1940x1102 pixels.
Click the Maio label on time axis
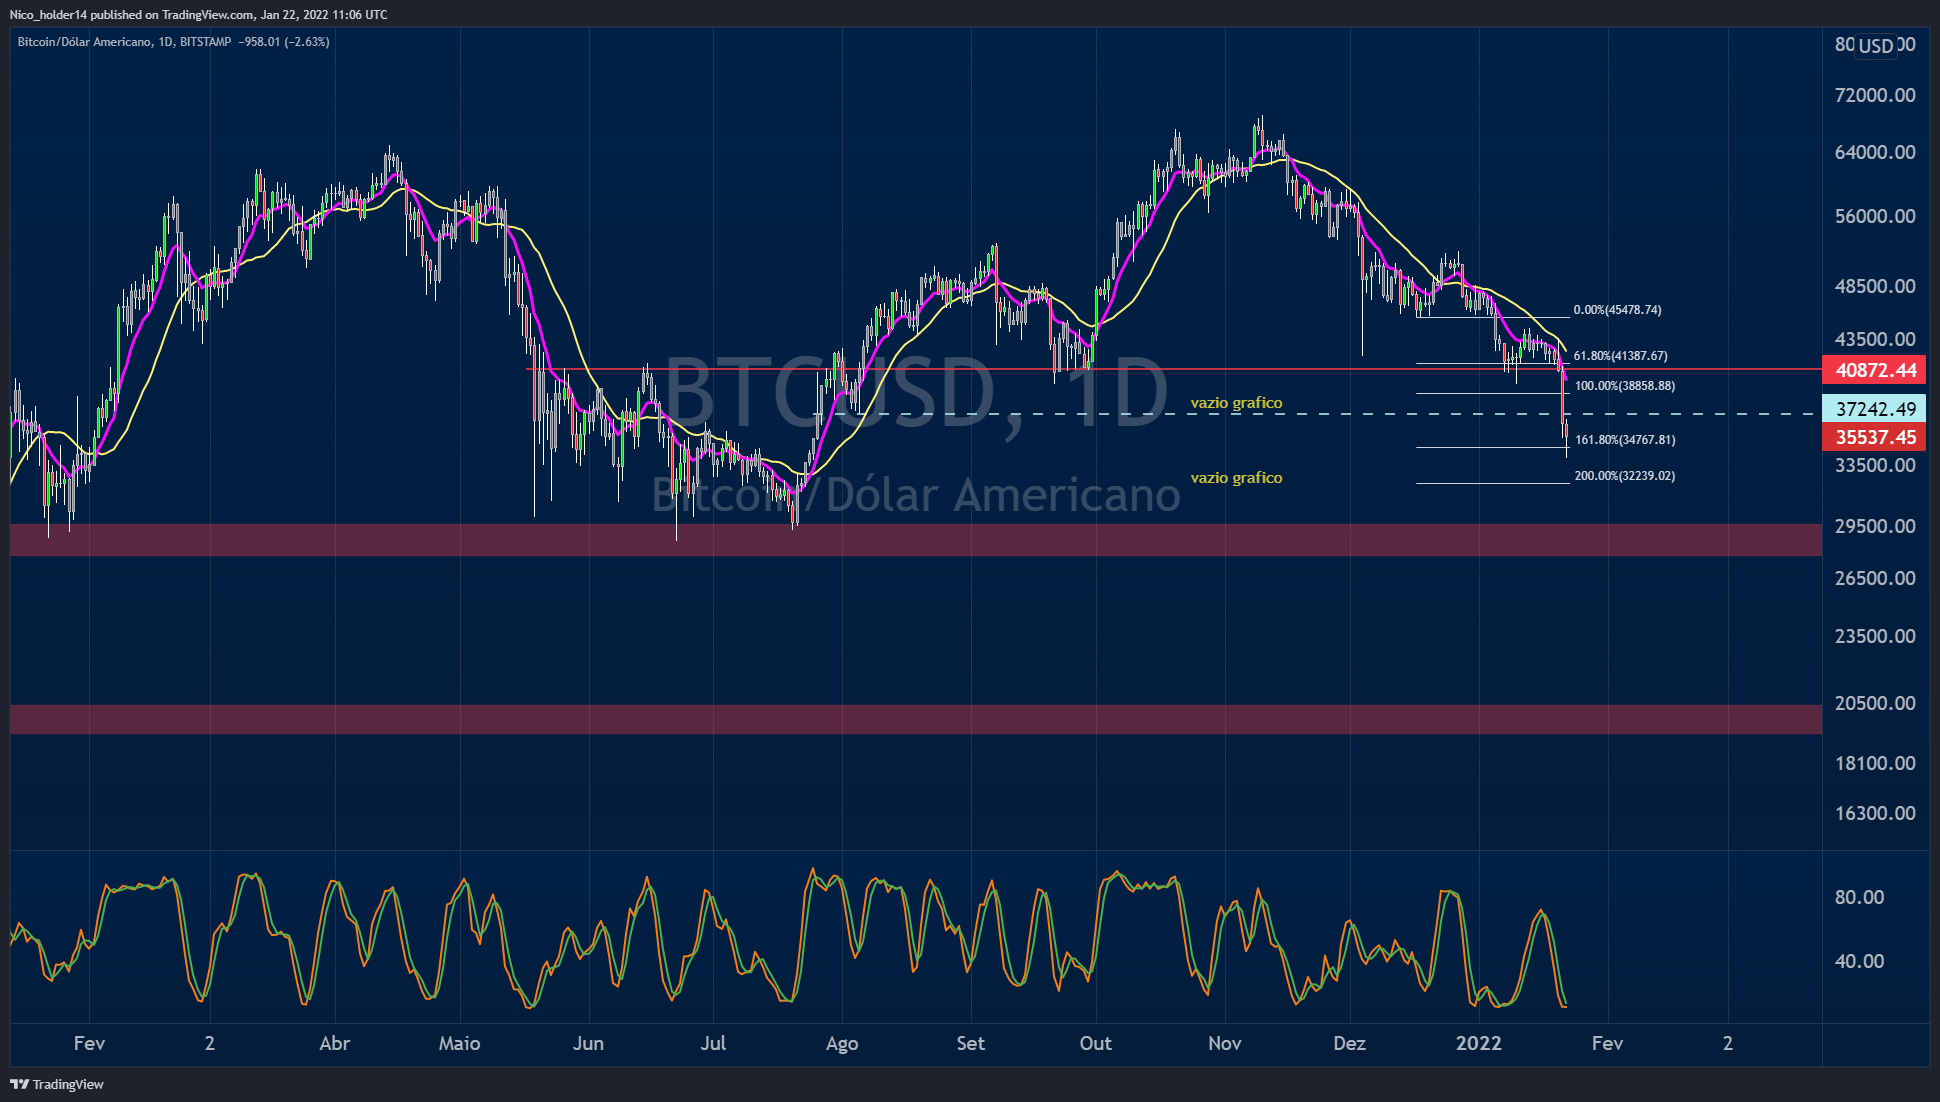(x=459, y=1043)
